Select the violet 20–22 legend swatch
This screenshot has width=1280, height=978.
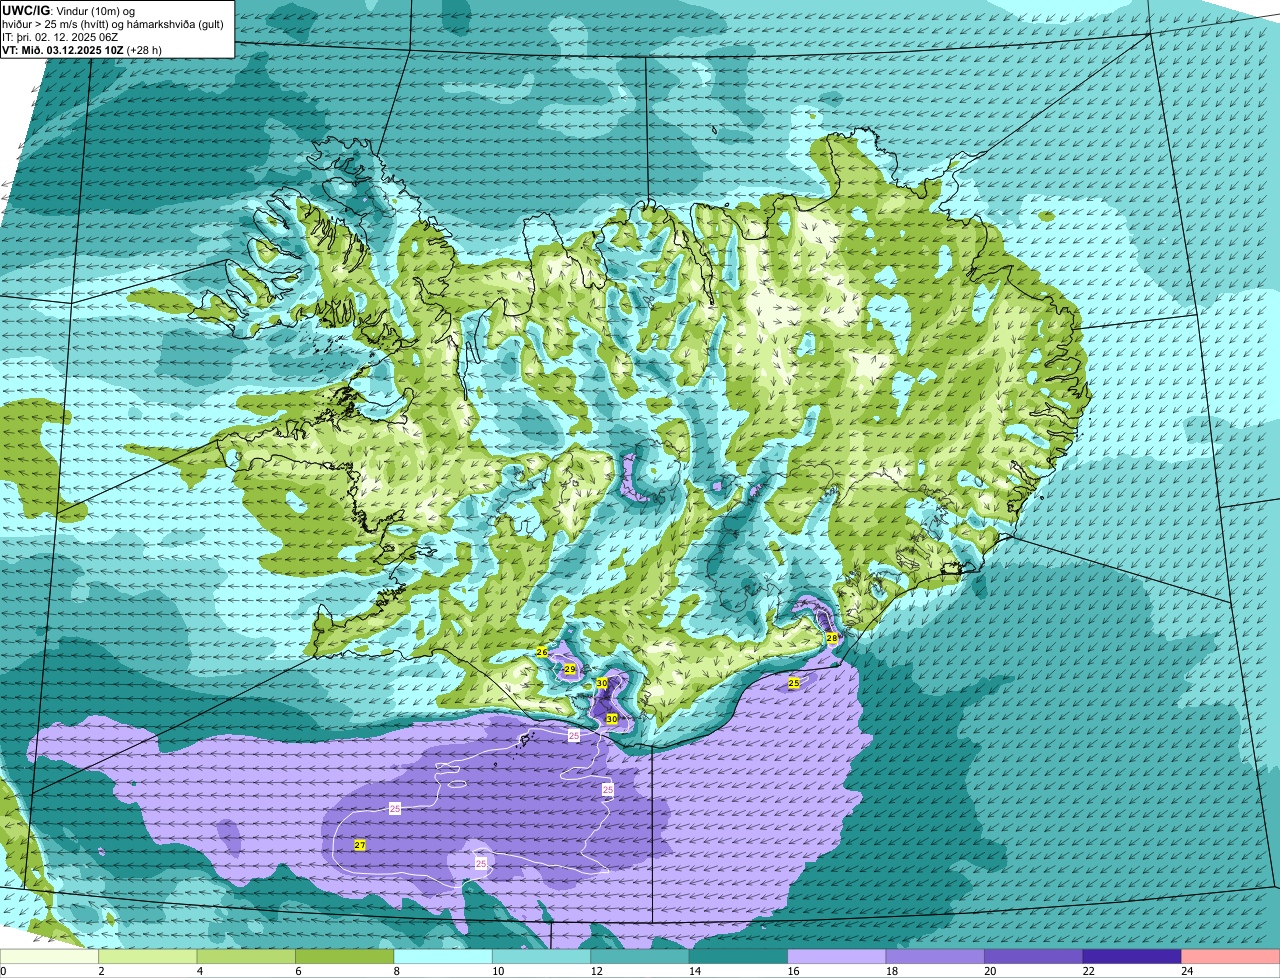(x=1034, y=957)
